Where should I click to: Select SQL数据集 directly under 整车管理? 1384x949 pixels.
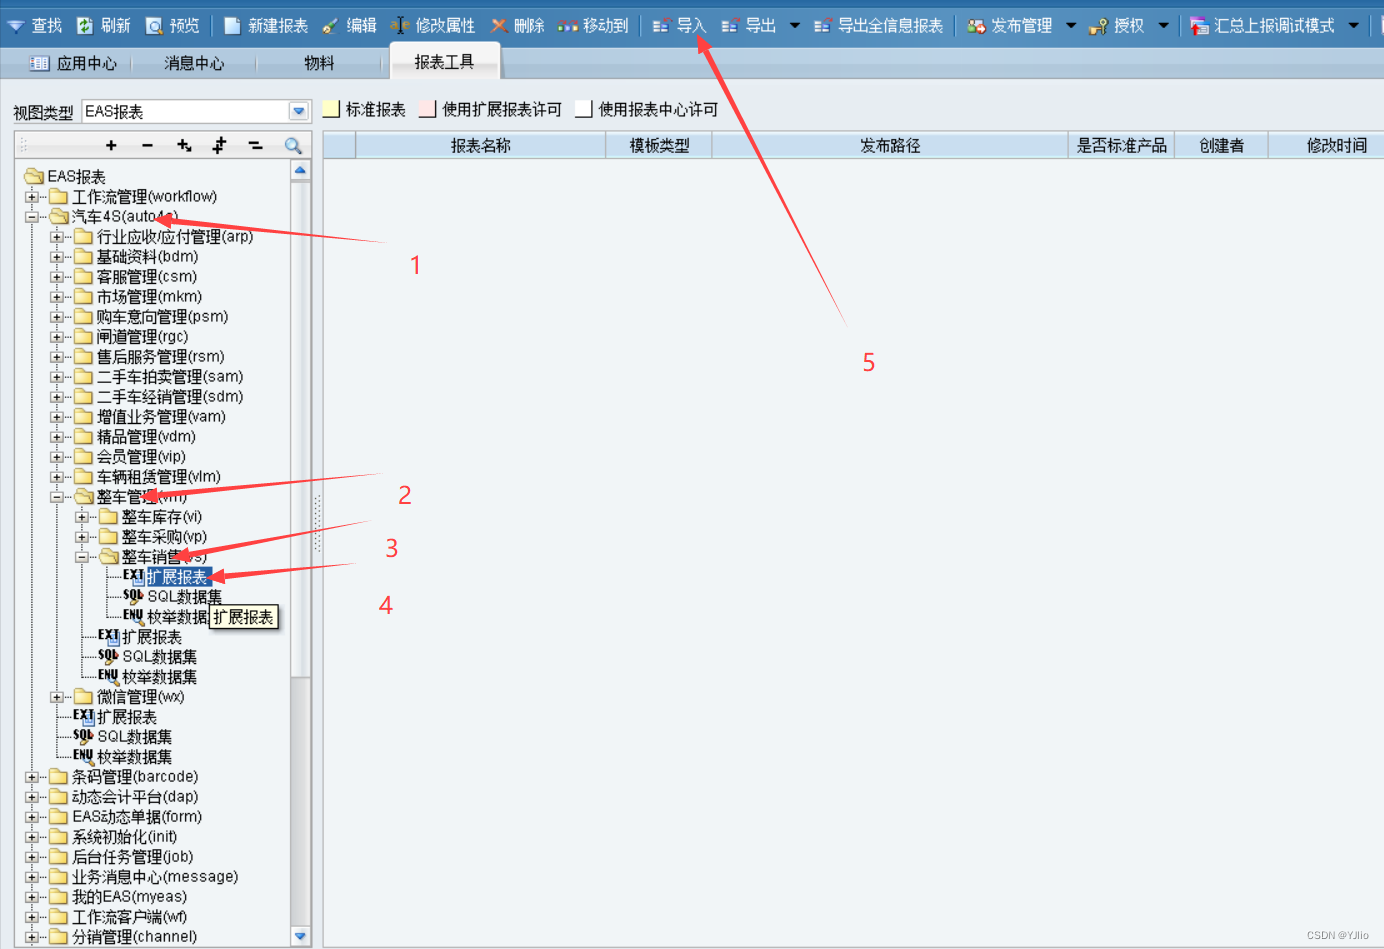pos(160,657)
